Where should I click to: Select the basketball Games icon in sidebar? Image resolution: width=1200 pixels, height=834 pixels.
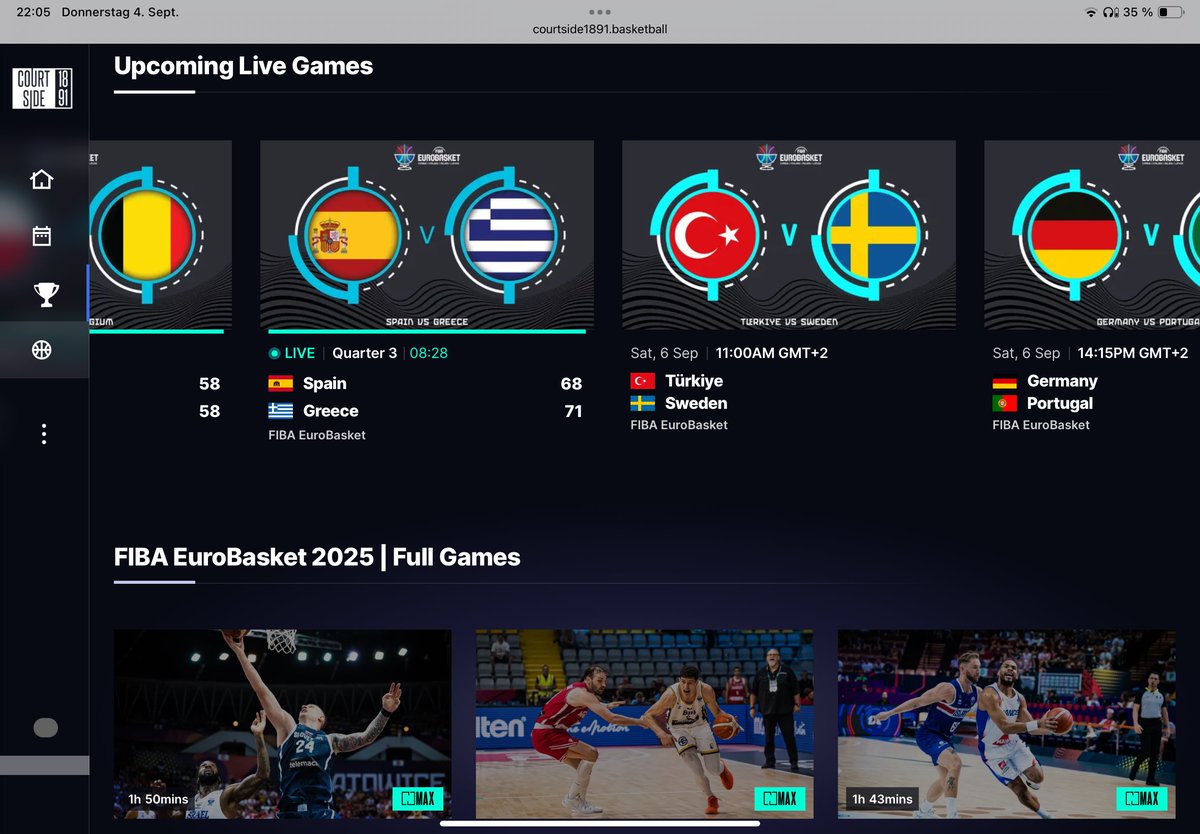[43, 350]
